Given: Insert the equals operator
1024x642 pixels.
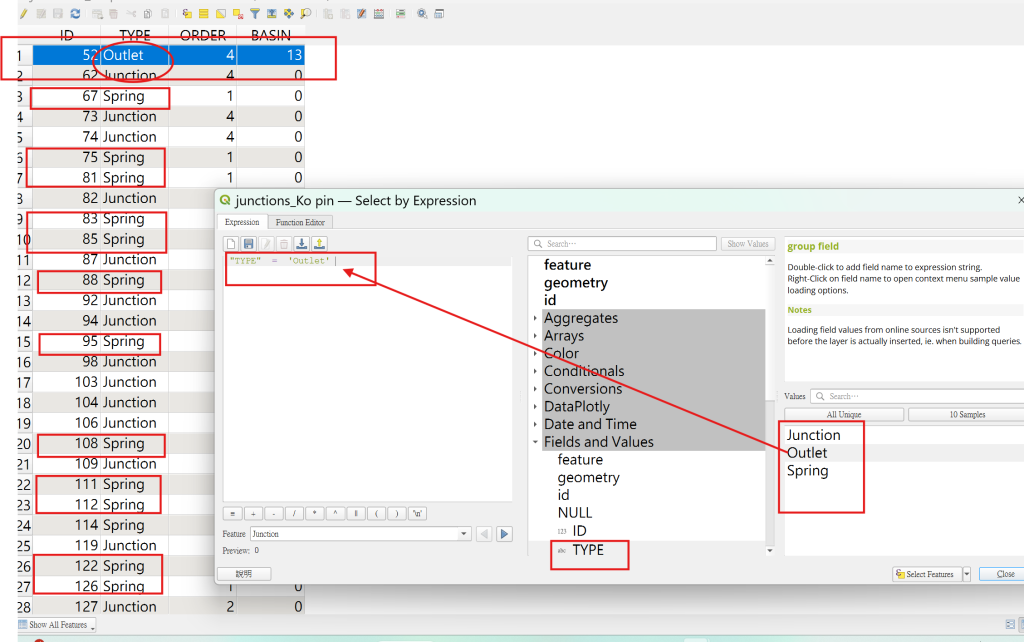Looking at the screenshot, I should [x=232, y=513].
